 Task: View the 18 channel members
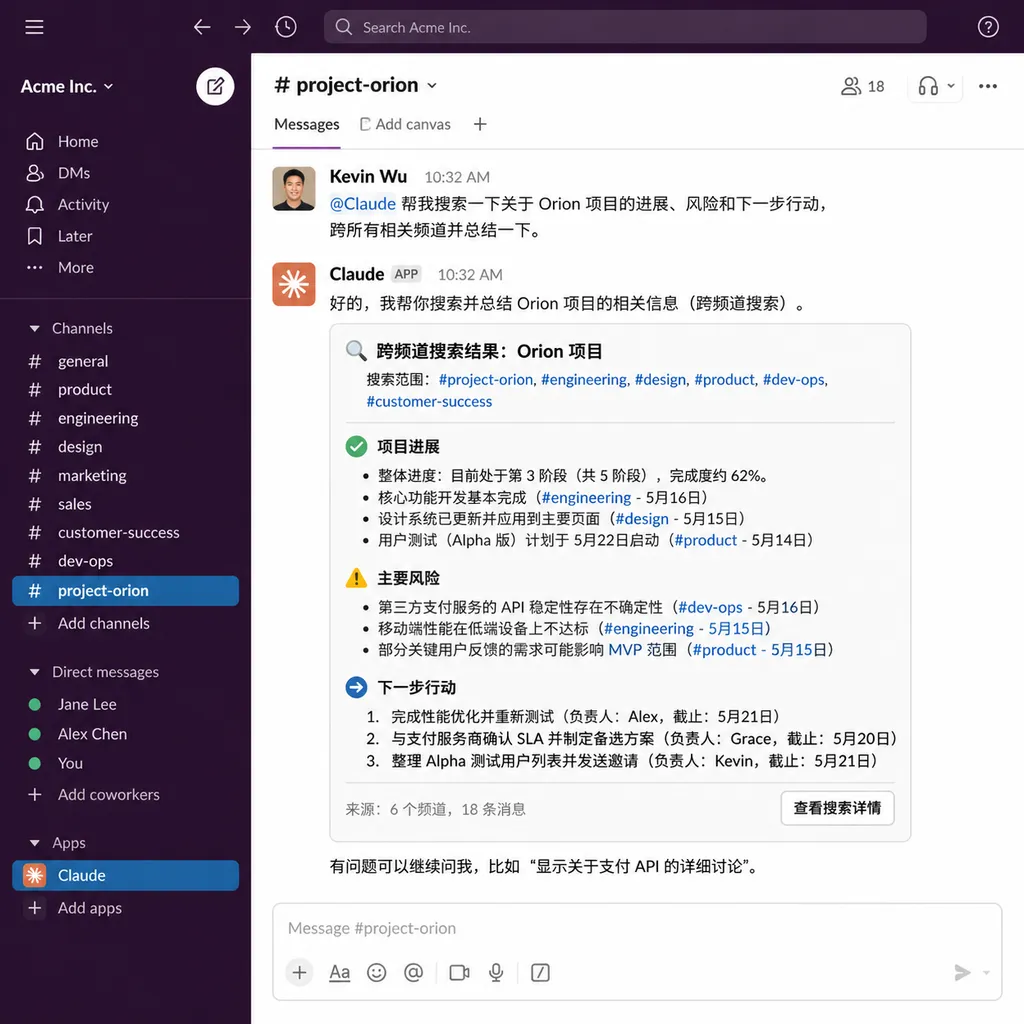[862, 86]
